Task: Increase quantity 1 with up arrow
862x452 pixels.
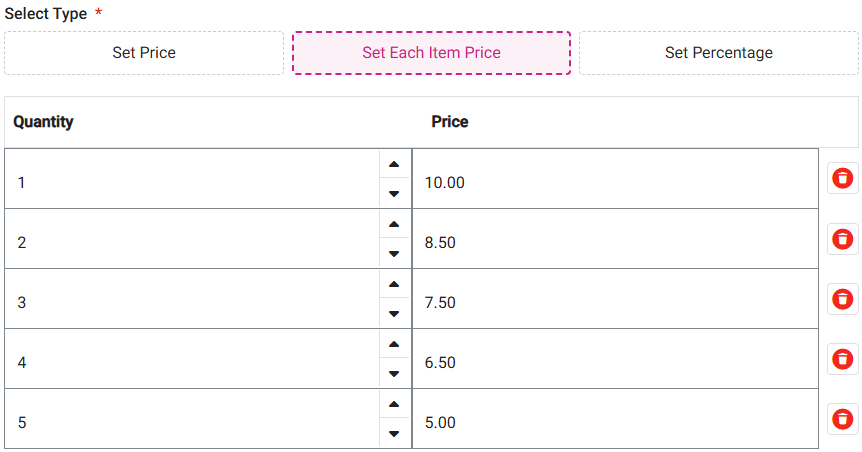Action: 394,164
